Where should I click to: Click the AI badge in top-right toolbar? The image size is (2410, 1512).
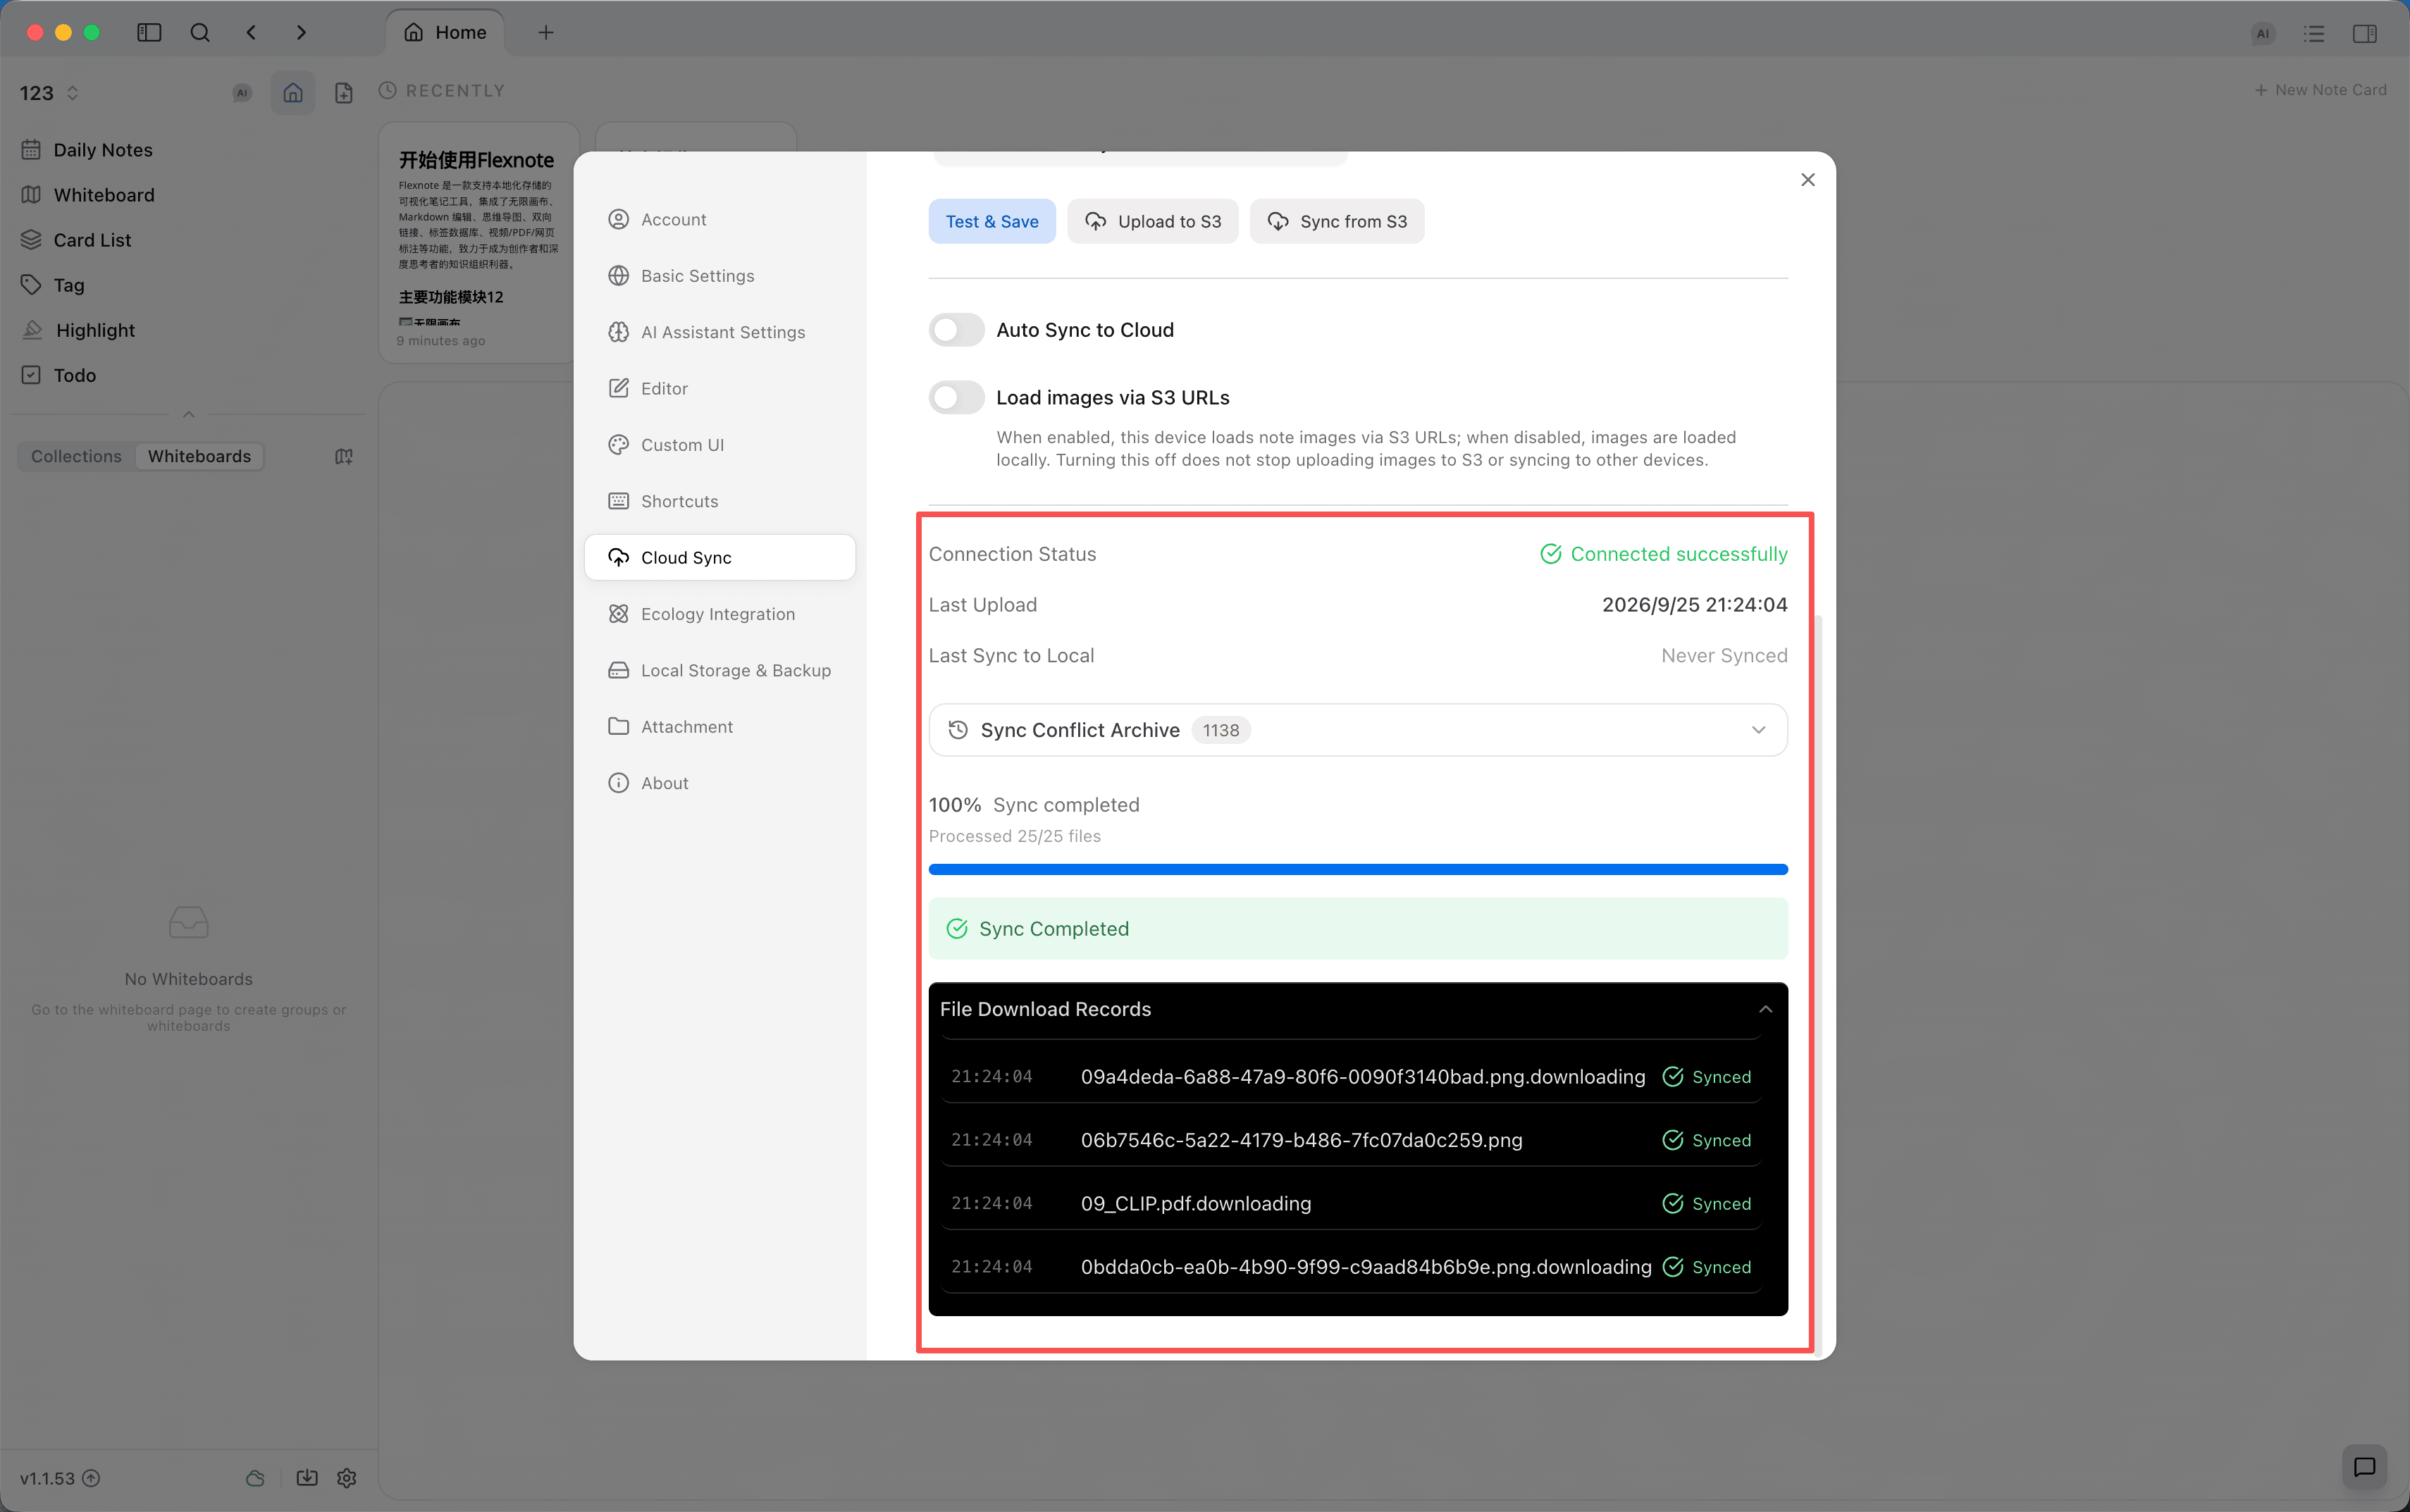click(2263, 34)
